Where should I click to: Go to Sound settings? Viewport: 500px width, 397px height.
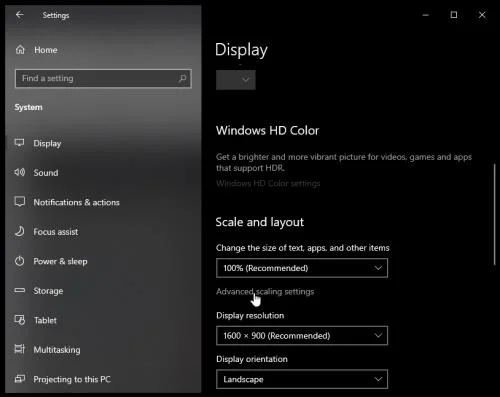[x=103, y=173]
